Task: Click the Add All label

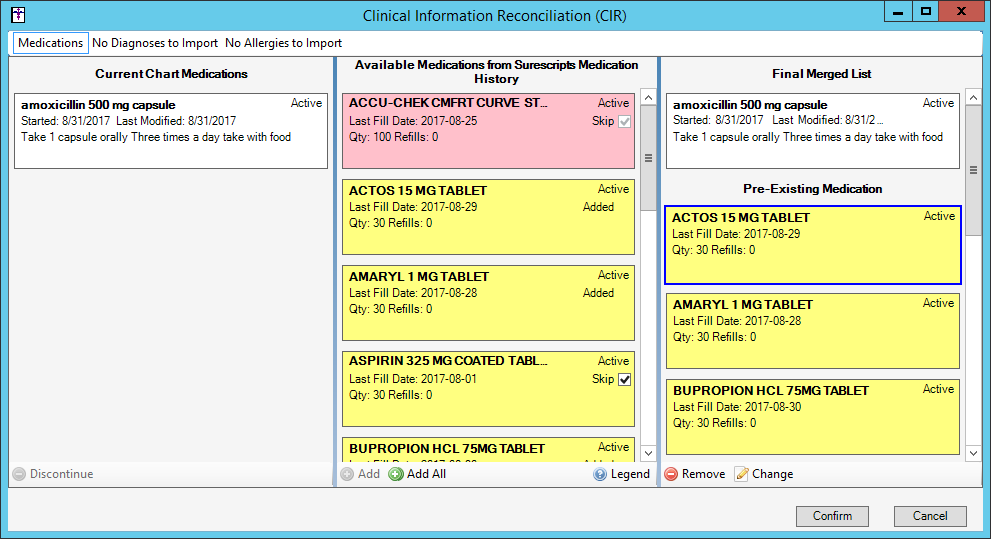Action: [x=426, y=474]
